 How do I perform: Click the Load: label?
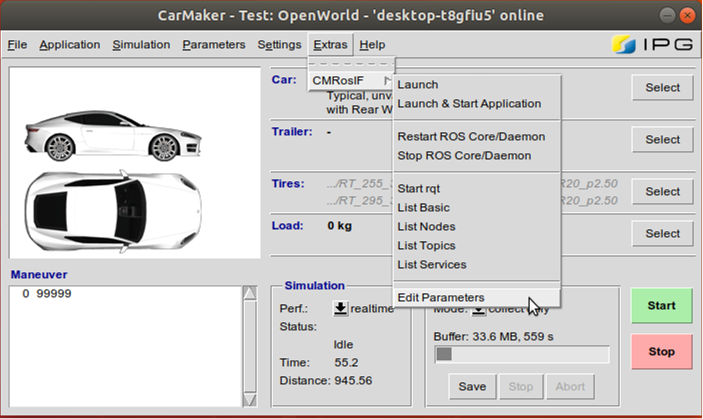point(287,226)
